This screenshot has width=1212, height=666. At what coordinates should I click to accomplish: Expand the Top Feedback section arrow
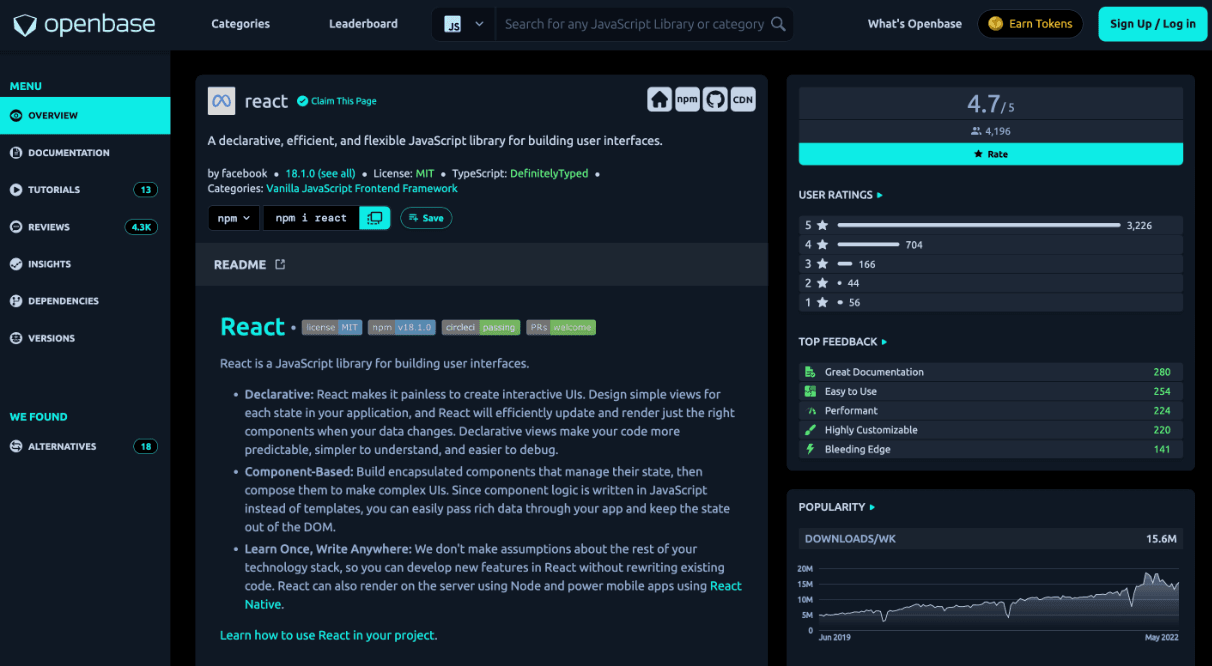pyautogui.click(x=885, y=342)
